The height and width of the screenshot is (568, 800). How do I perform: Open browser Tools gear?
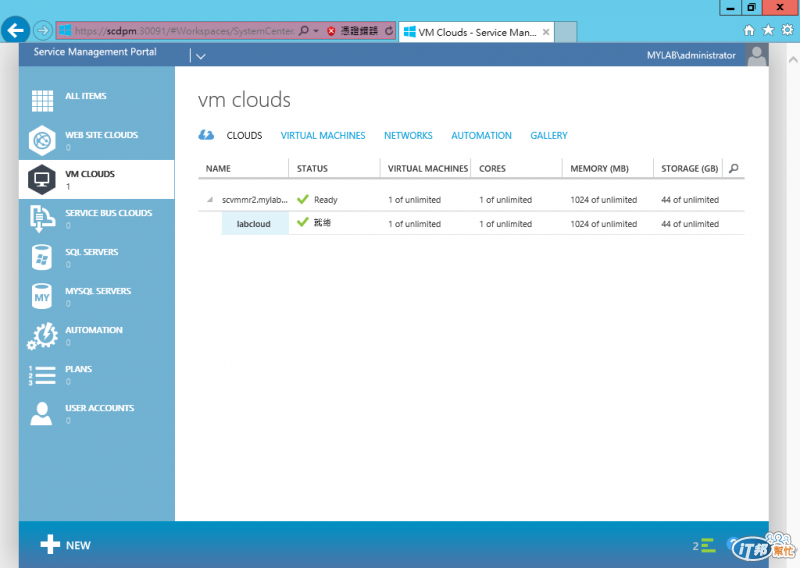[788, 30]
